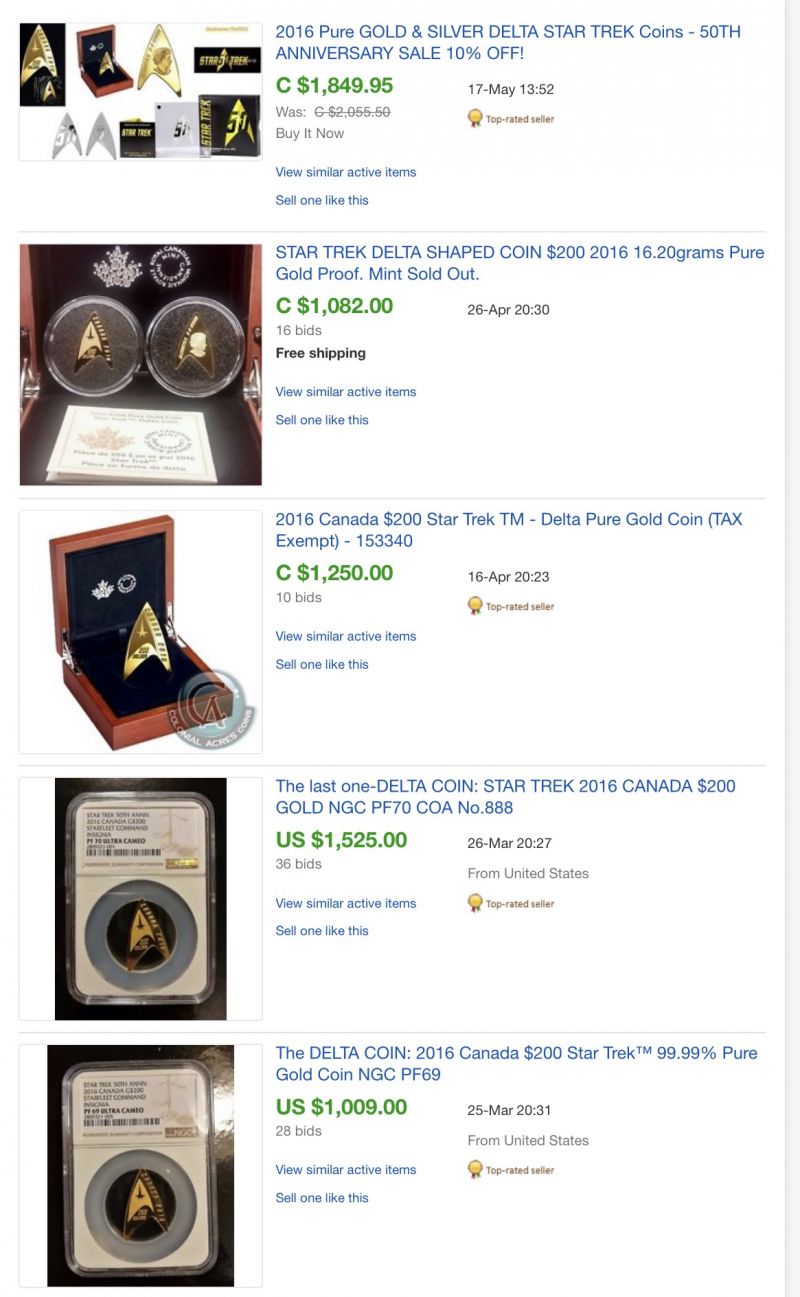Click thumbnail collage of gold and silver delta coins
The height and width of the screenshot is (1297, 800).
[141, 92]
